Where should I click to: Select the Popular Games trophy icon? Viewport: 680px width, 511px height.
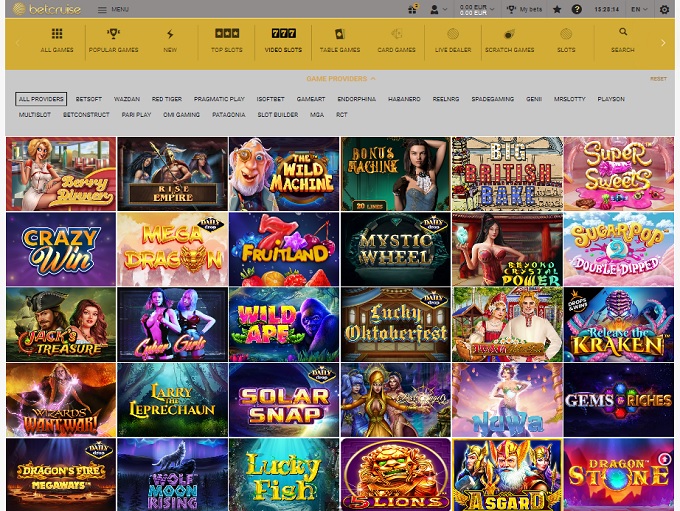click(x=113, y=34)
